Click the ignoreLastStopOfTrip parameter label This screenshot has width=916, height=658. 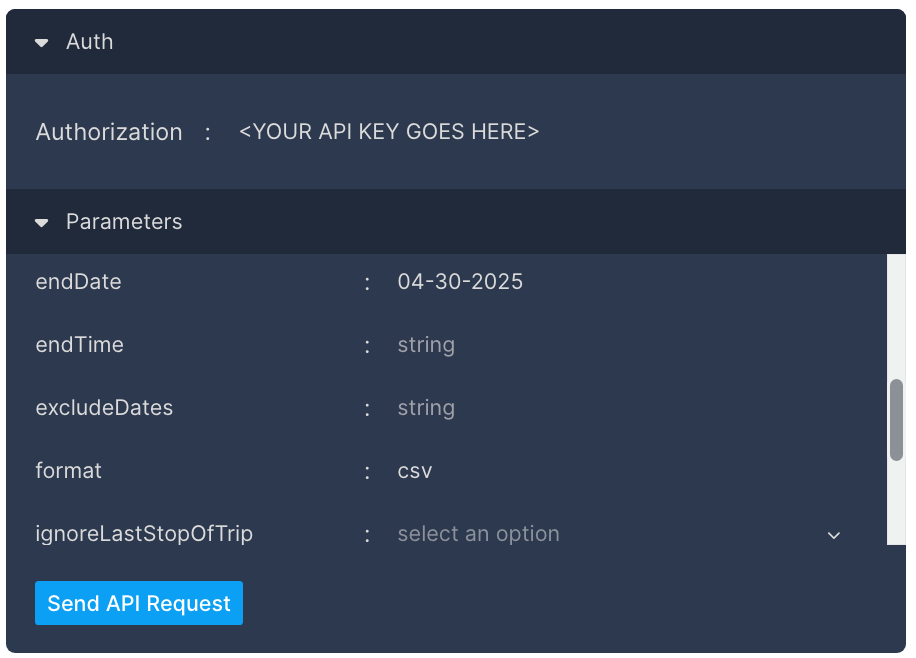coord(144,534)
